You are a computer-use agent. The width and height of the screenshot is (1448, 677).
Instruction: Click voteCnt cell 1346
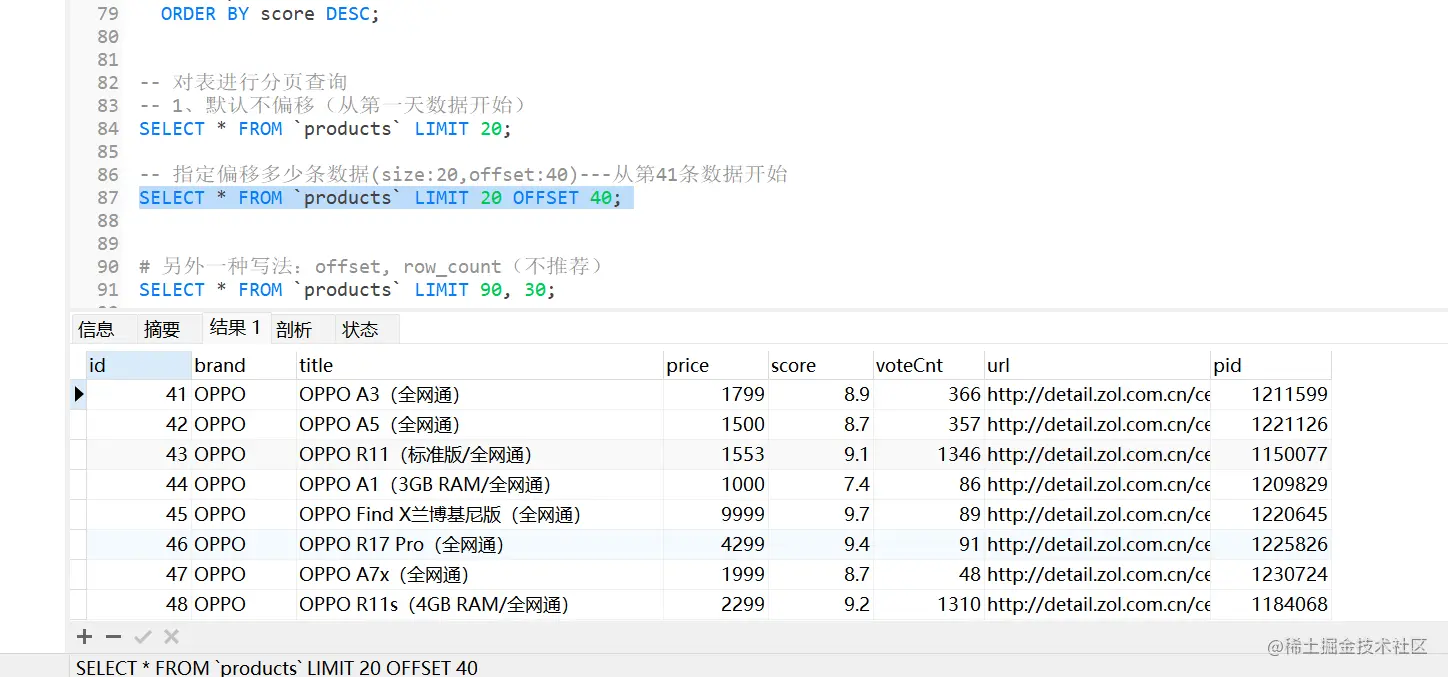click(928, 454)
